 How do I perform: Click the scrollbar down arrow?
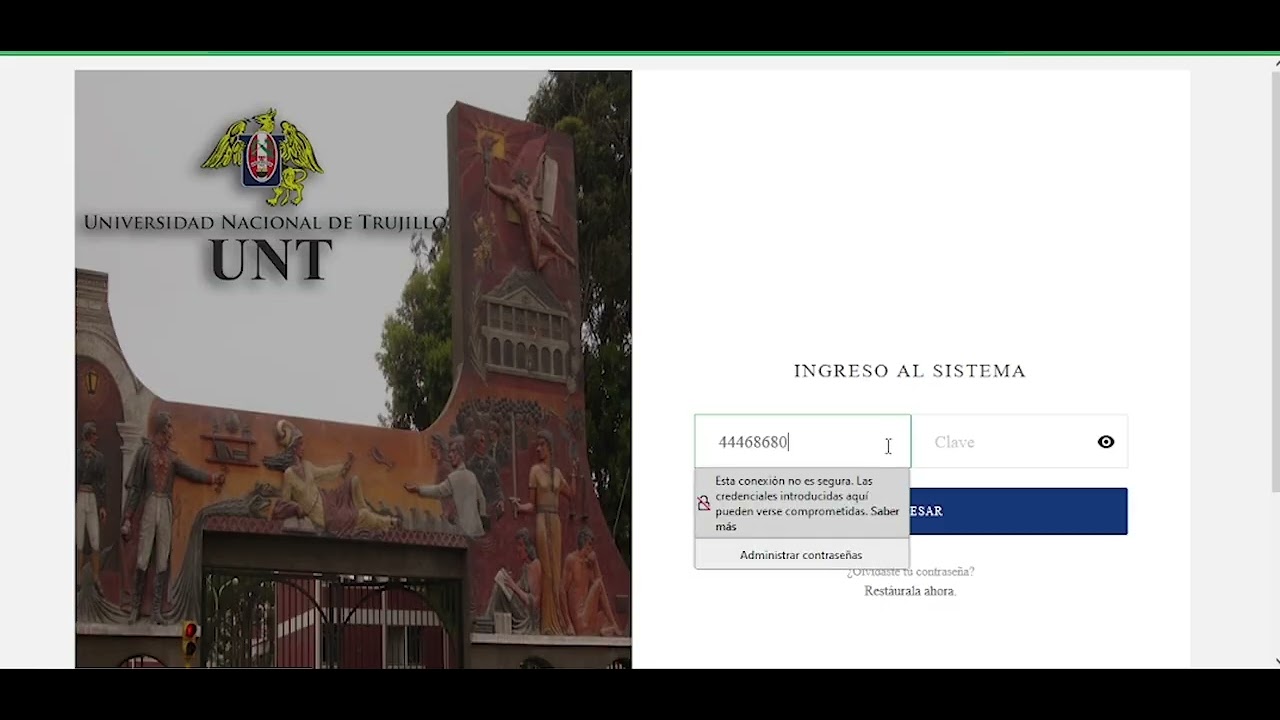point(1276,662)
